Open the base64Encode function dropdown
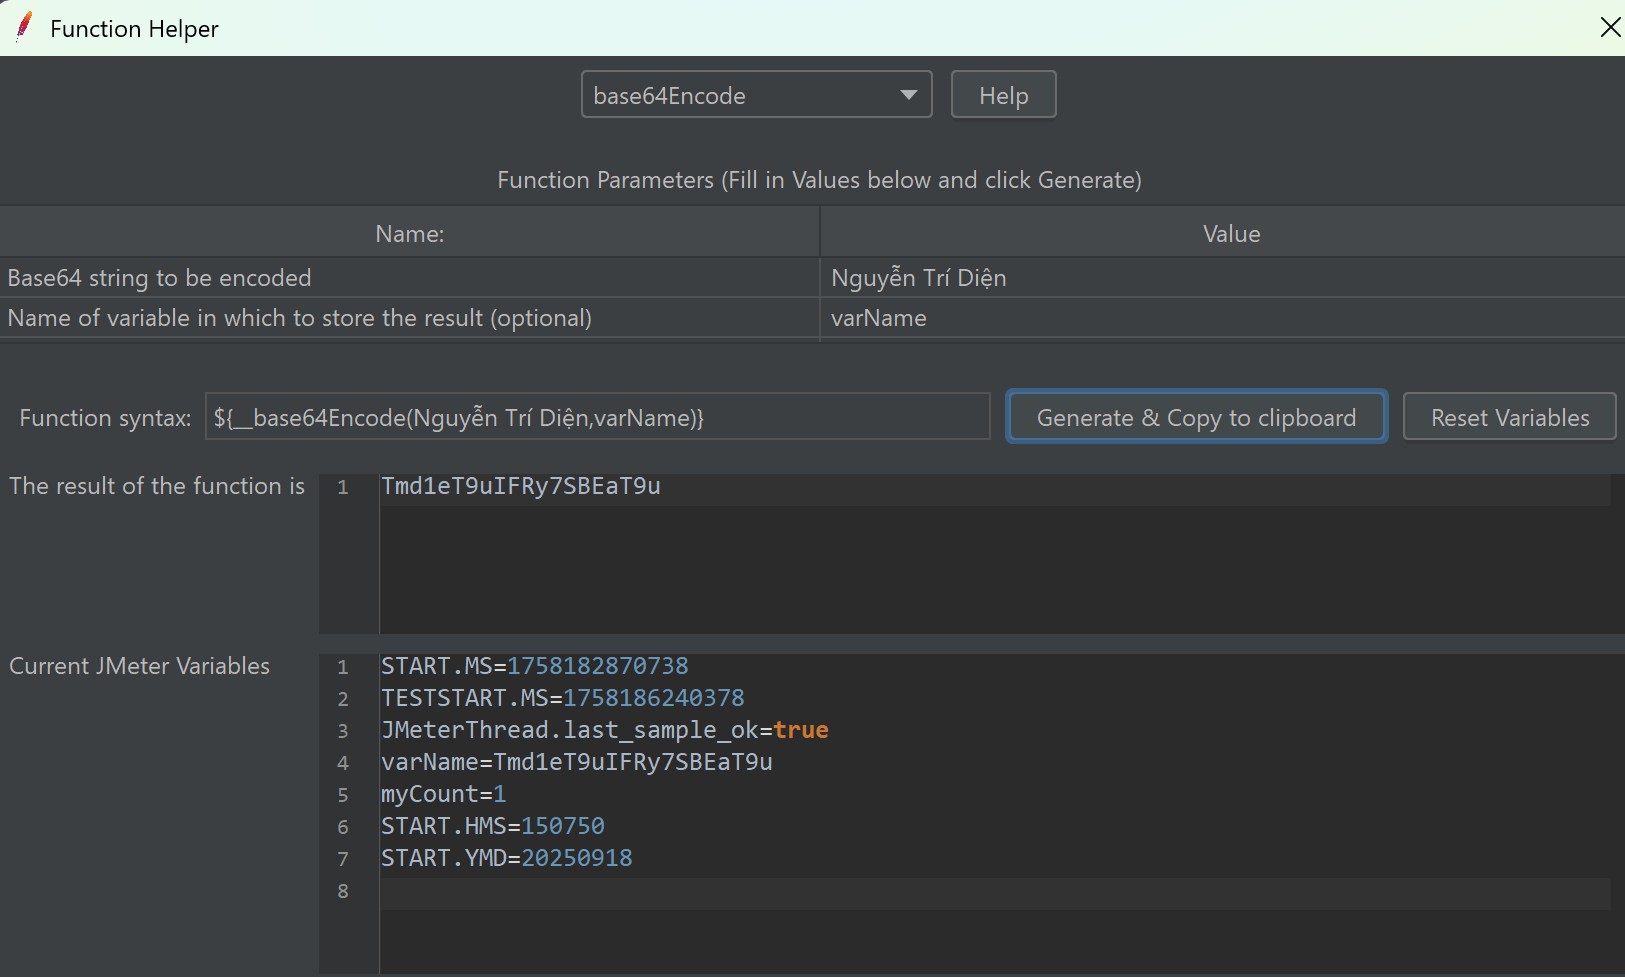 tap(755, 95)
